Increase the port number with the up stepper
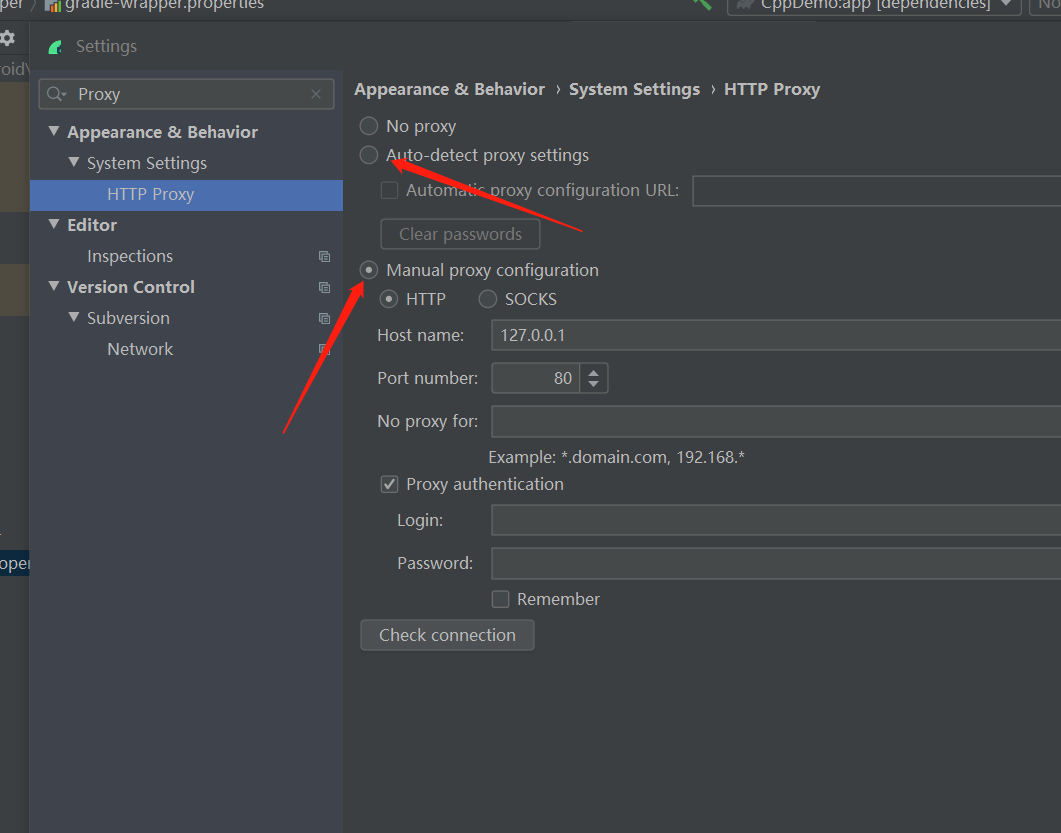Screen dimensions: 1061x833 [592, 372]
